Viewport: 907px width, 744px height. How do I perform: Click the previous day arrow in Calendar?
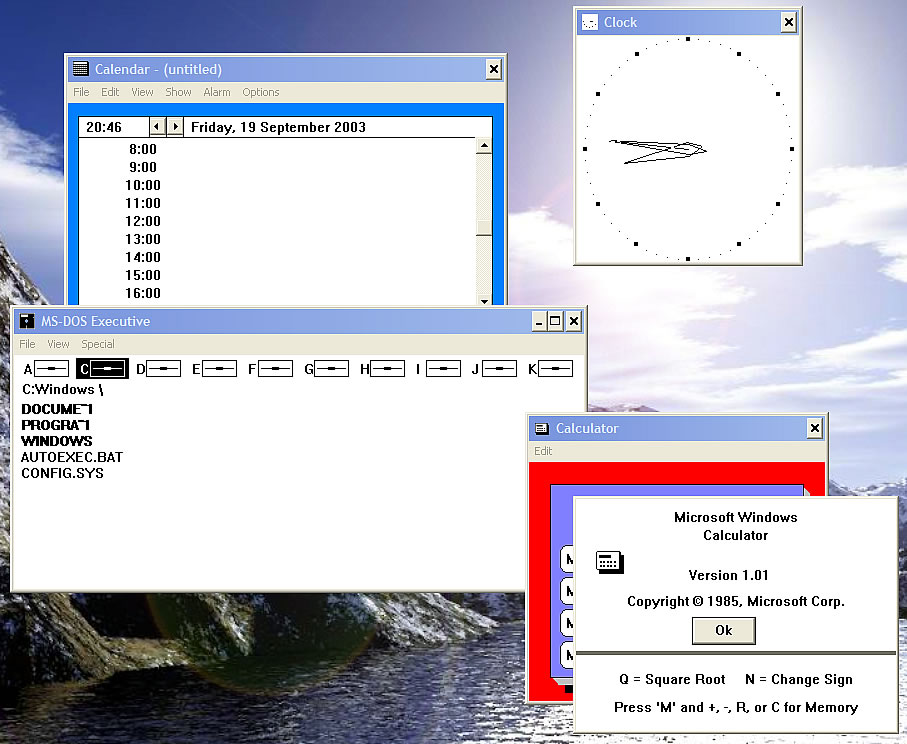(157, 127)
